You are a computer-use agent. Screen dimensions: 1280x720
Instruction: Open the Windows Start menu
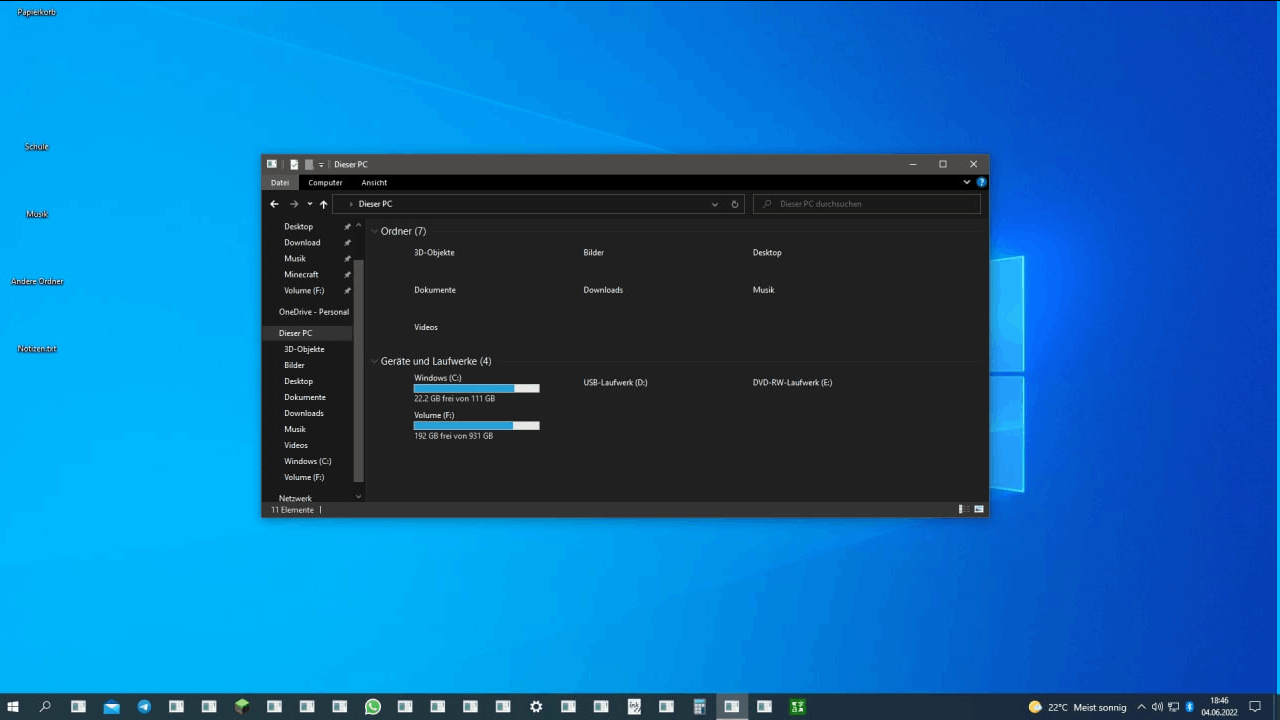point(13,707)
